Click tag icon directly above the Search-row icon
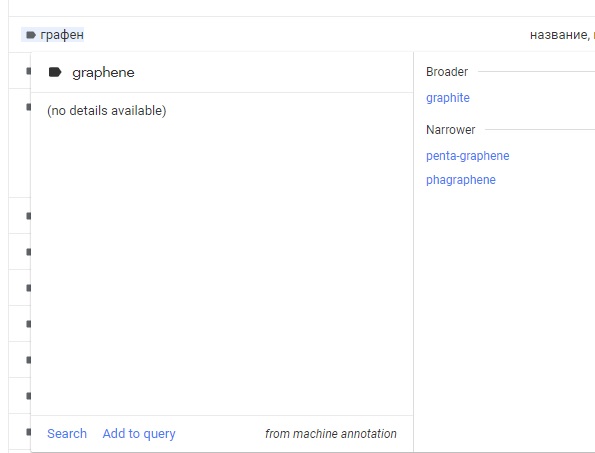The width and height of the screenshot is (595, 453). (x=28, y=396)
